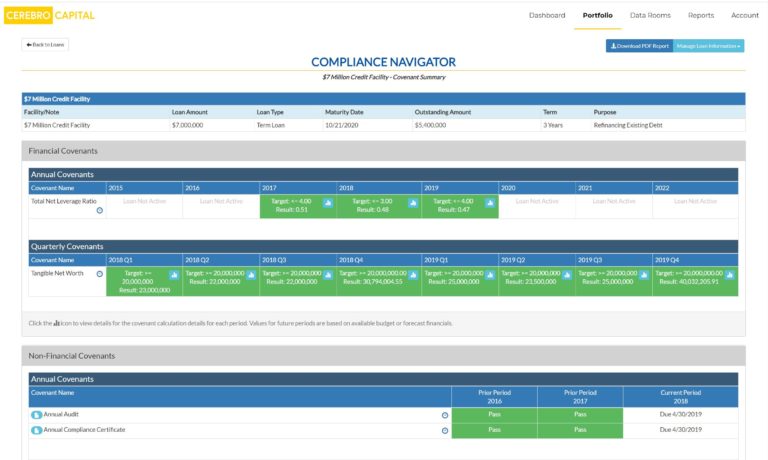
Task: Click Annual Compliance Certificate 2016 Pass cell
Action: [x=494, y=431]
